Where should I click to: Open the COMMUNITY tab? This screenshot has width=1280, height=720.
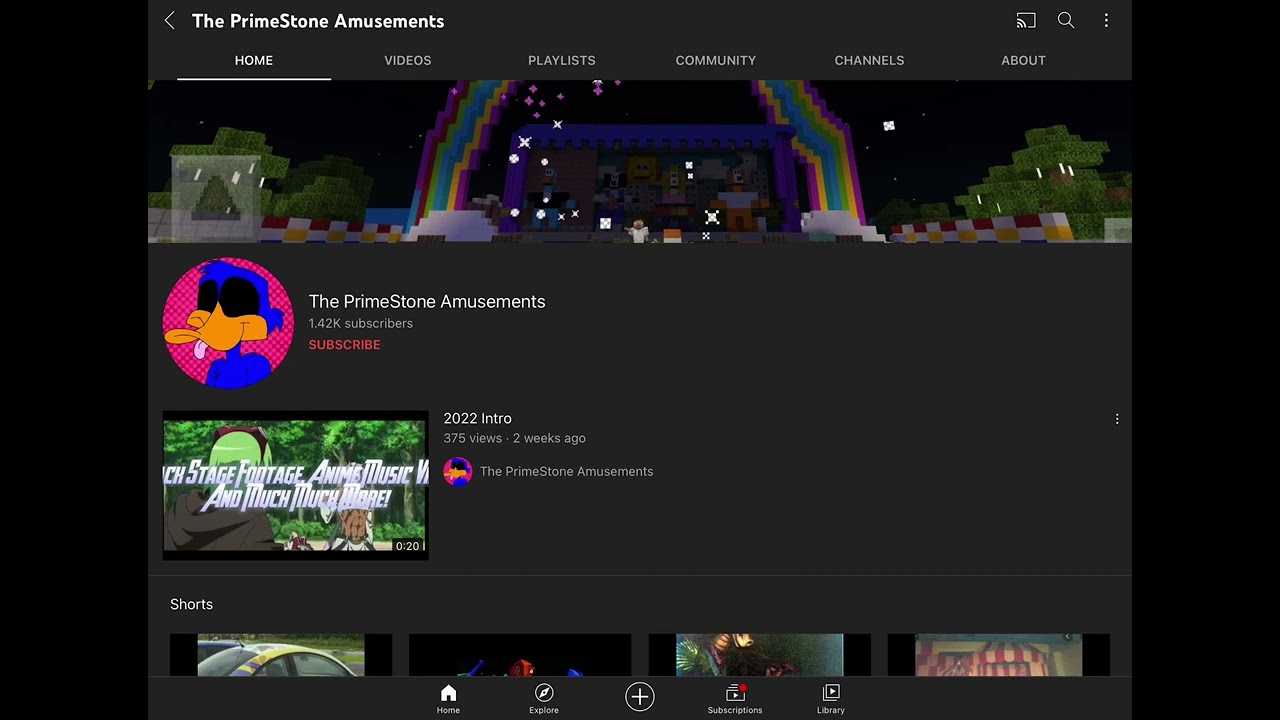pos(716,60)
